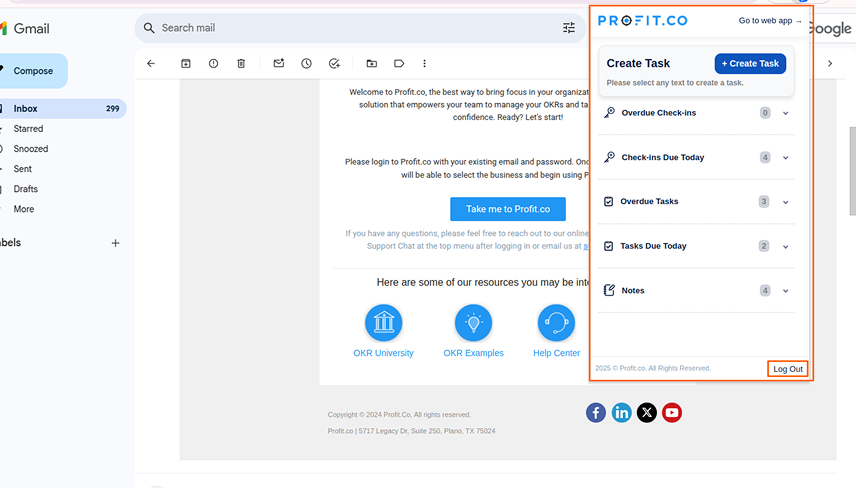Open Snoozed mail
Image resolution: width=856 pixels, height=488 pixels.
[31, 149]
